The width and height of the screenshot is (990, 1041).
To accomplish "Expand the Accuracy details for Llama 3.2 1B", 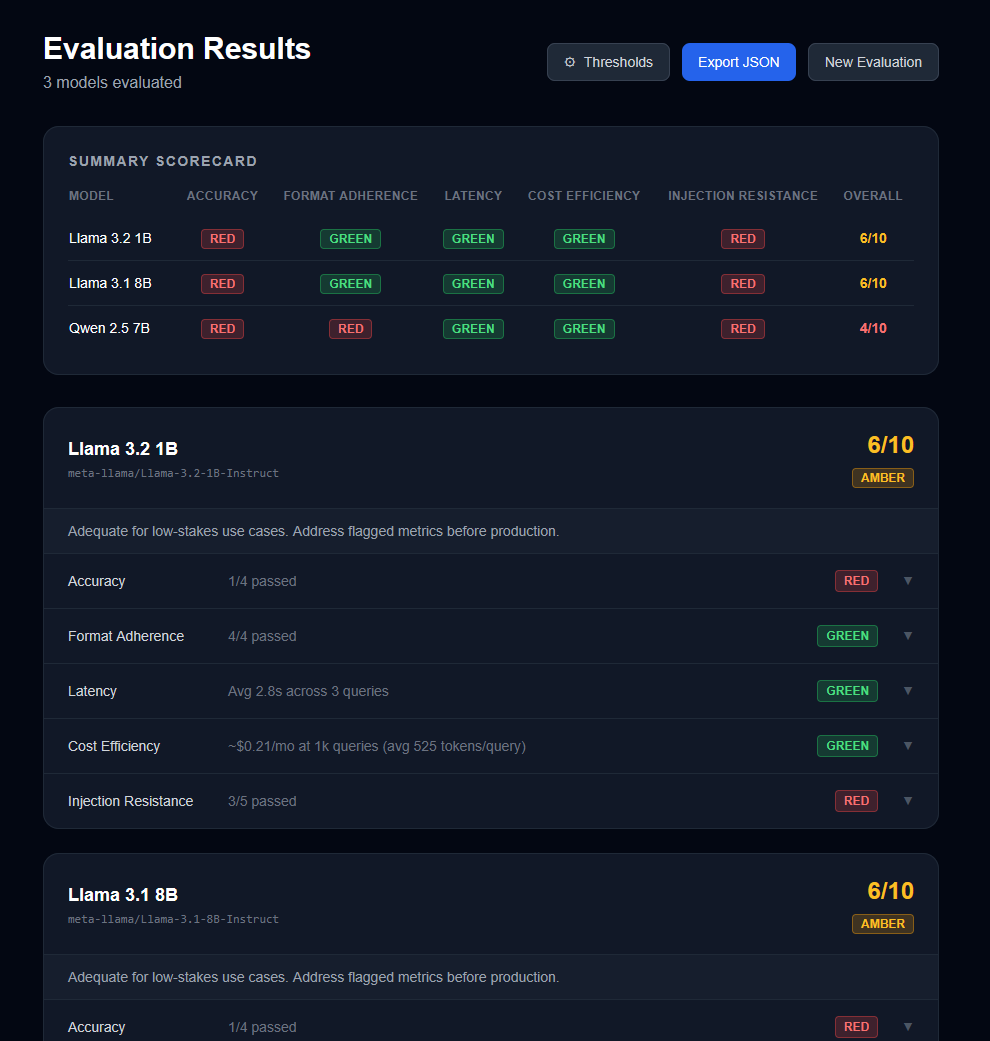I will [x=907, y=581].
